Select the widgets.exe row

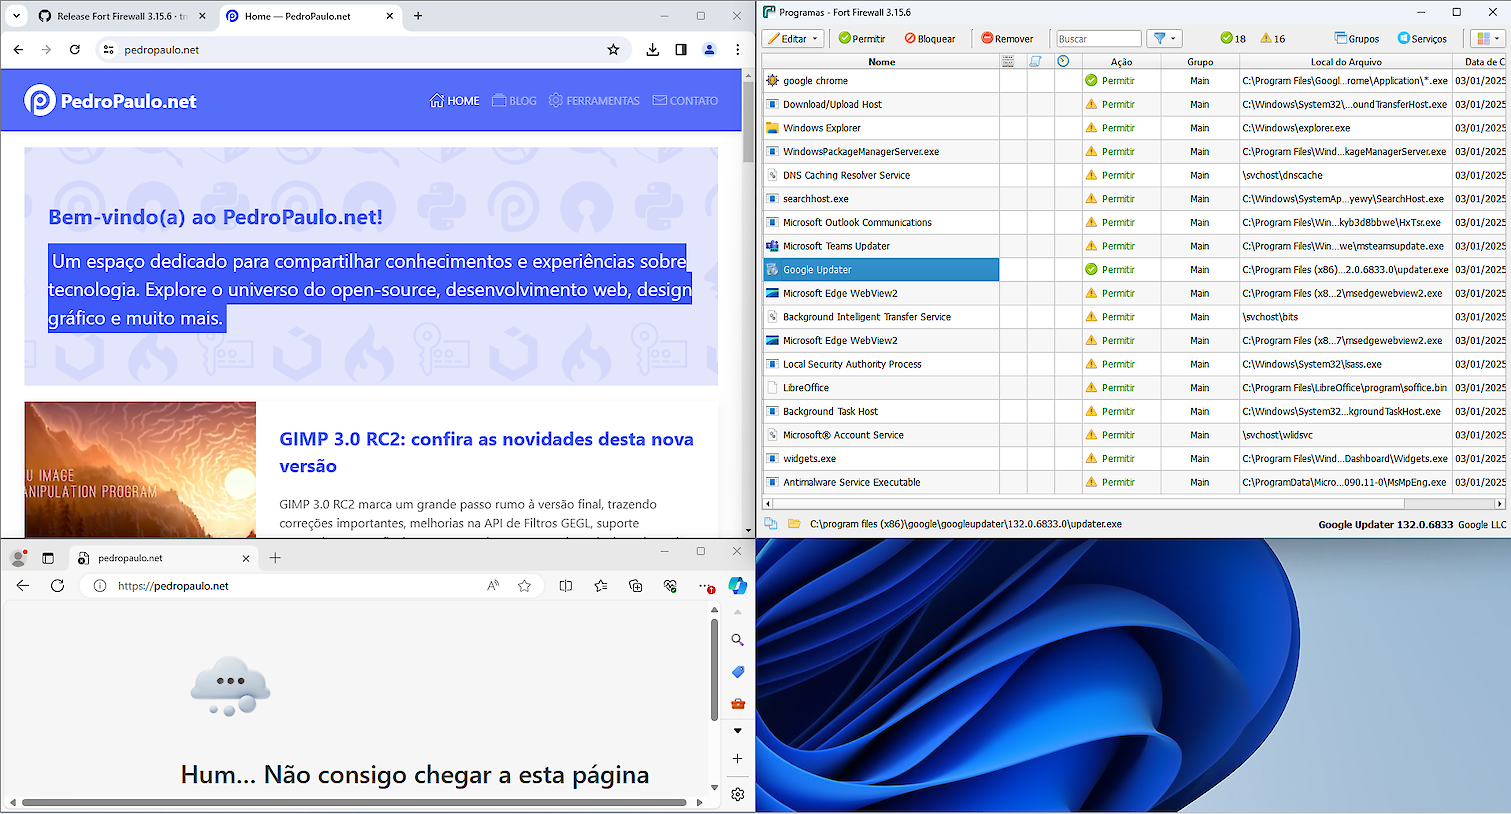(1134, 459)
